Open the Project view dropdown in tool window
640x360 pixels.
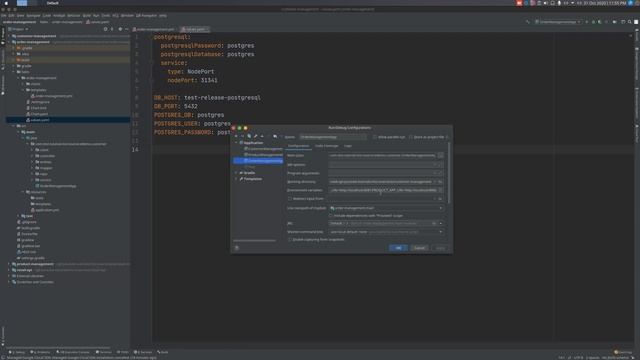point(19,29)
